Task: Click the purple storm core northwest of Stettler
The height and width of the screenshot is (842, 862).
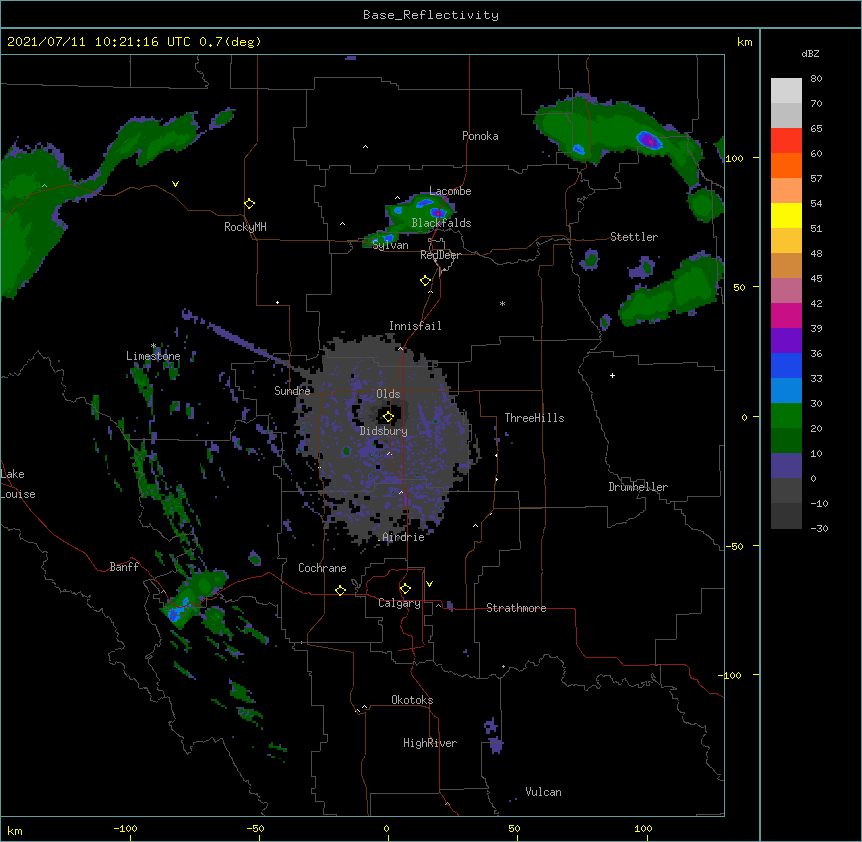Action: point(650,141)
